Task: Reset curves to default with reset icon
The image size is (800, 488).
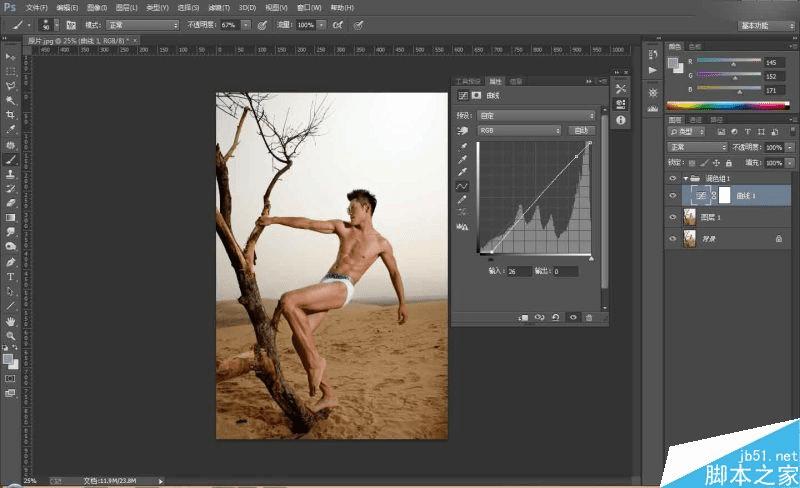Action: click(x=555, y=317)
